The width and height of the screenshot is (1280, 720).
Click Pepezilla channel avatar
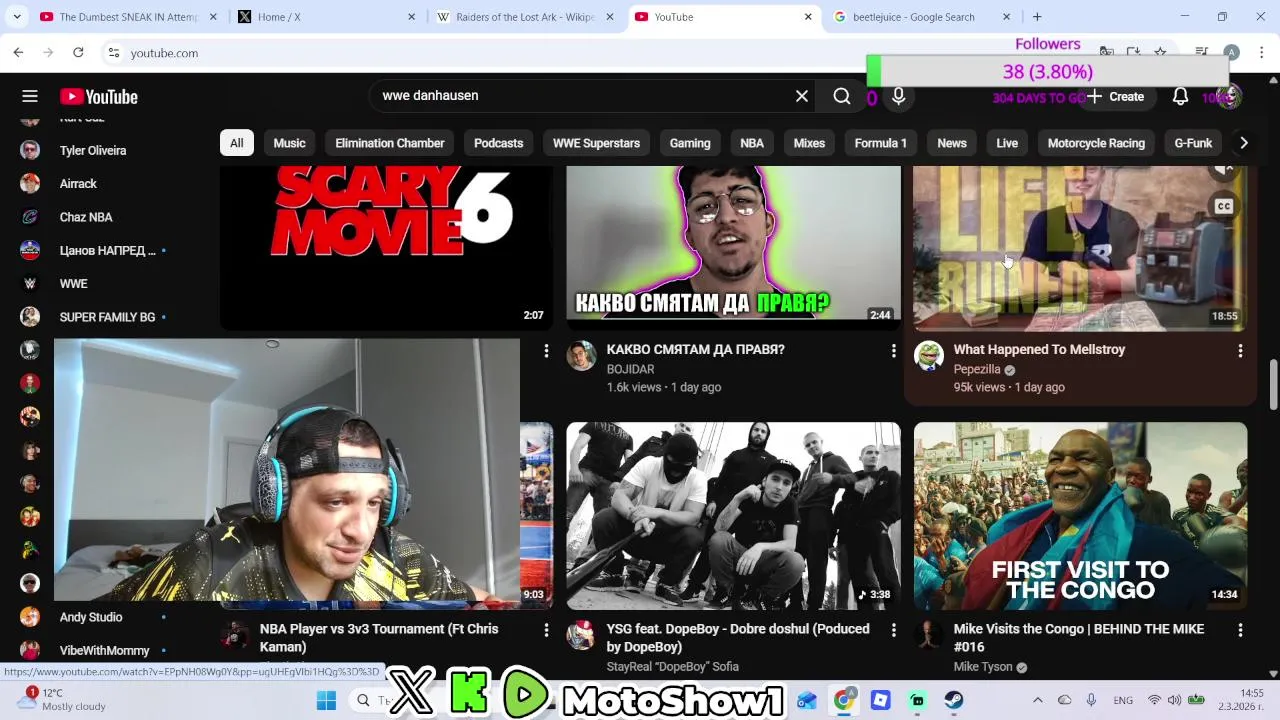(x=929, y=355)
